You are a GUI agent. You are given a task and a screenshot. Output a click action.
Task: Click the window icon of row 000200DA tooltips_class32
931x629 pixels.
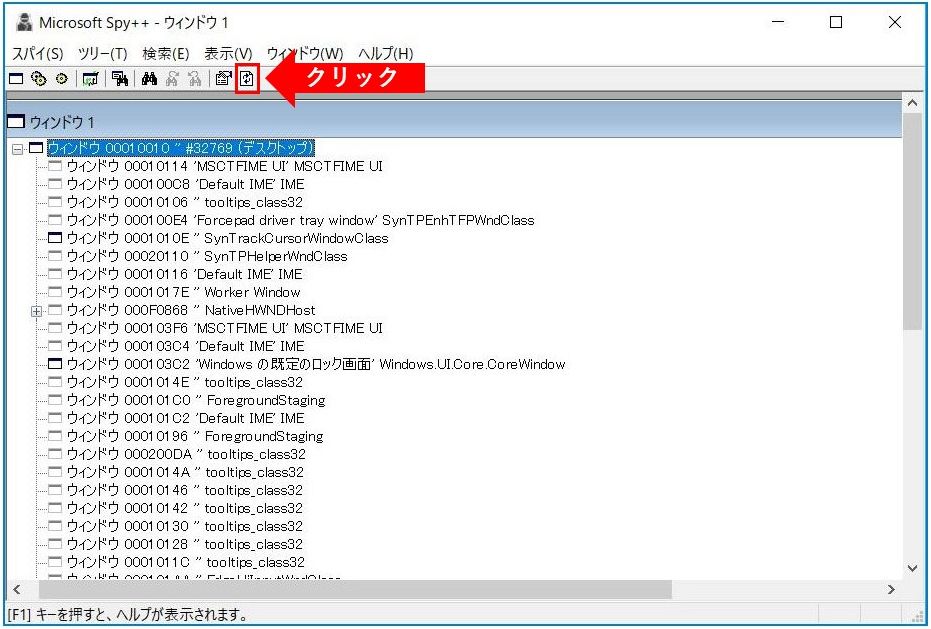[x=55, y=454]
